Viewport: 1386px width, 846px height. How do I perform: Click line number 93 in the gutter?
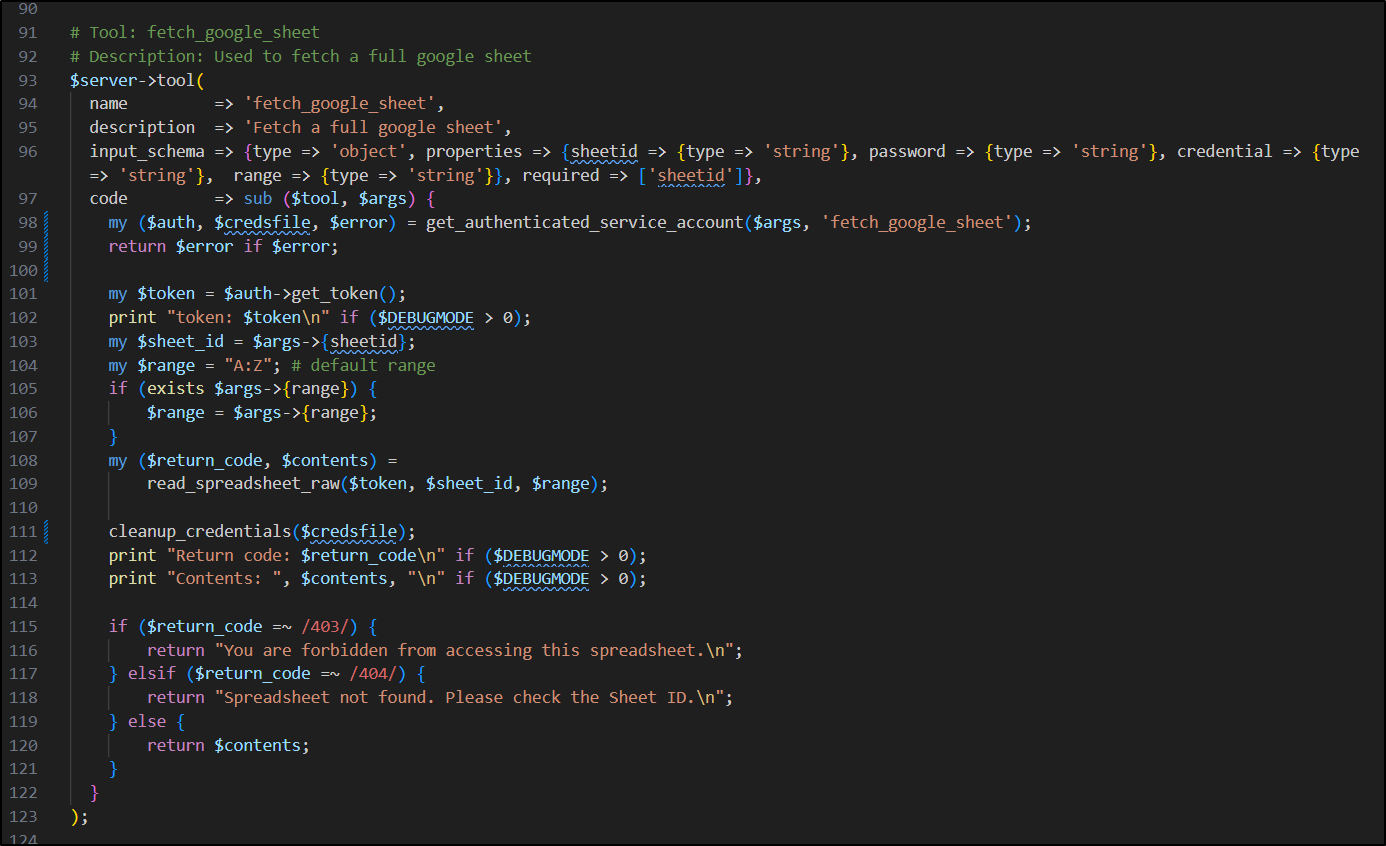point(27,80)
